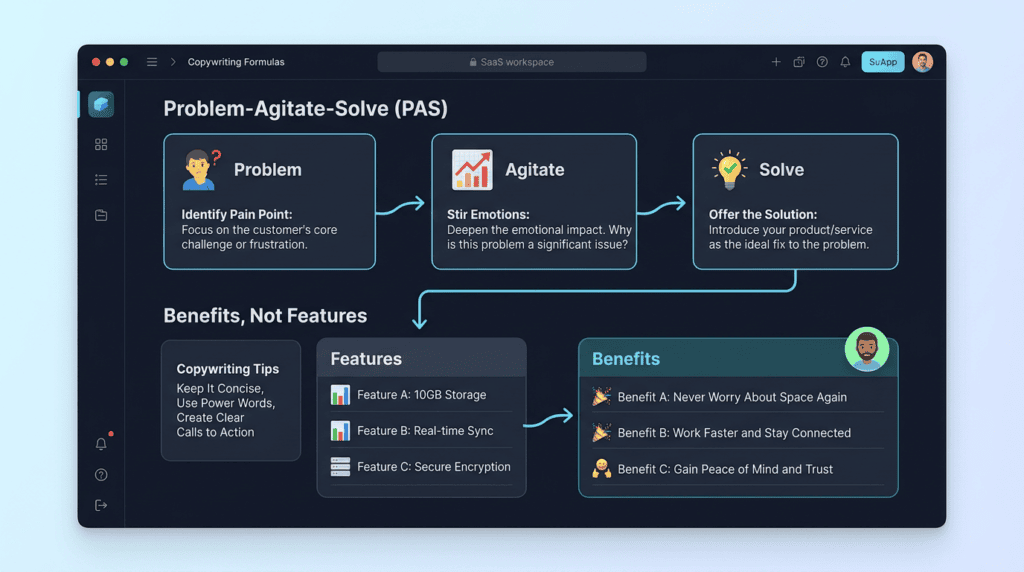Image resolution: width=1024 pixels, height=572 pixels.
Task: Click the server icon for Feature C
Action: [340, 467]
